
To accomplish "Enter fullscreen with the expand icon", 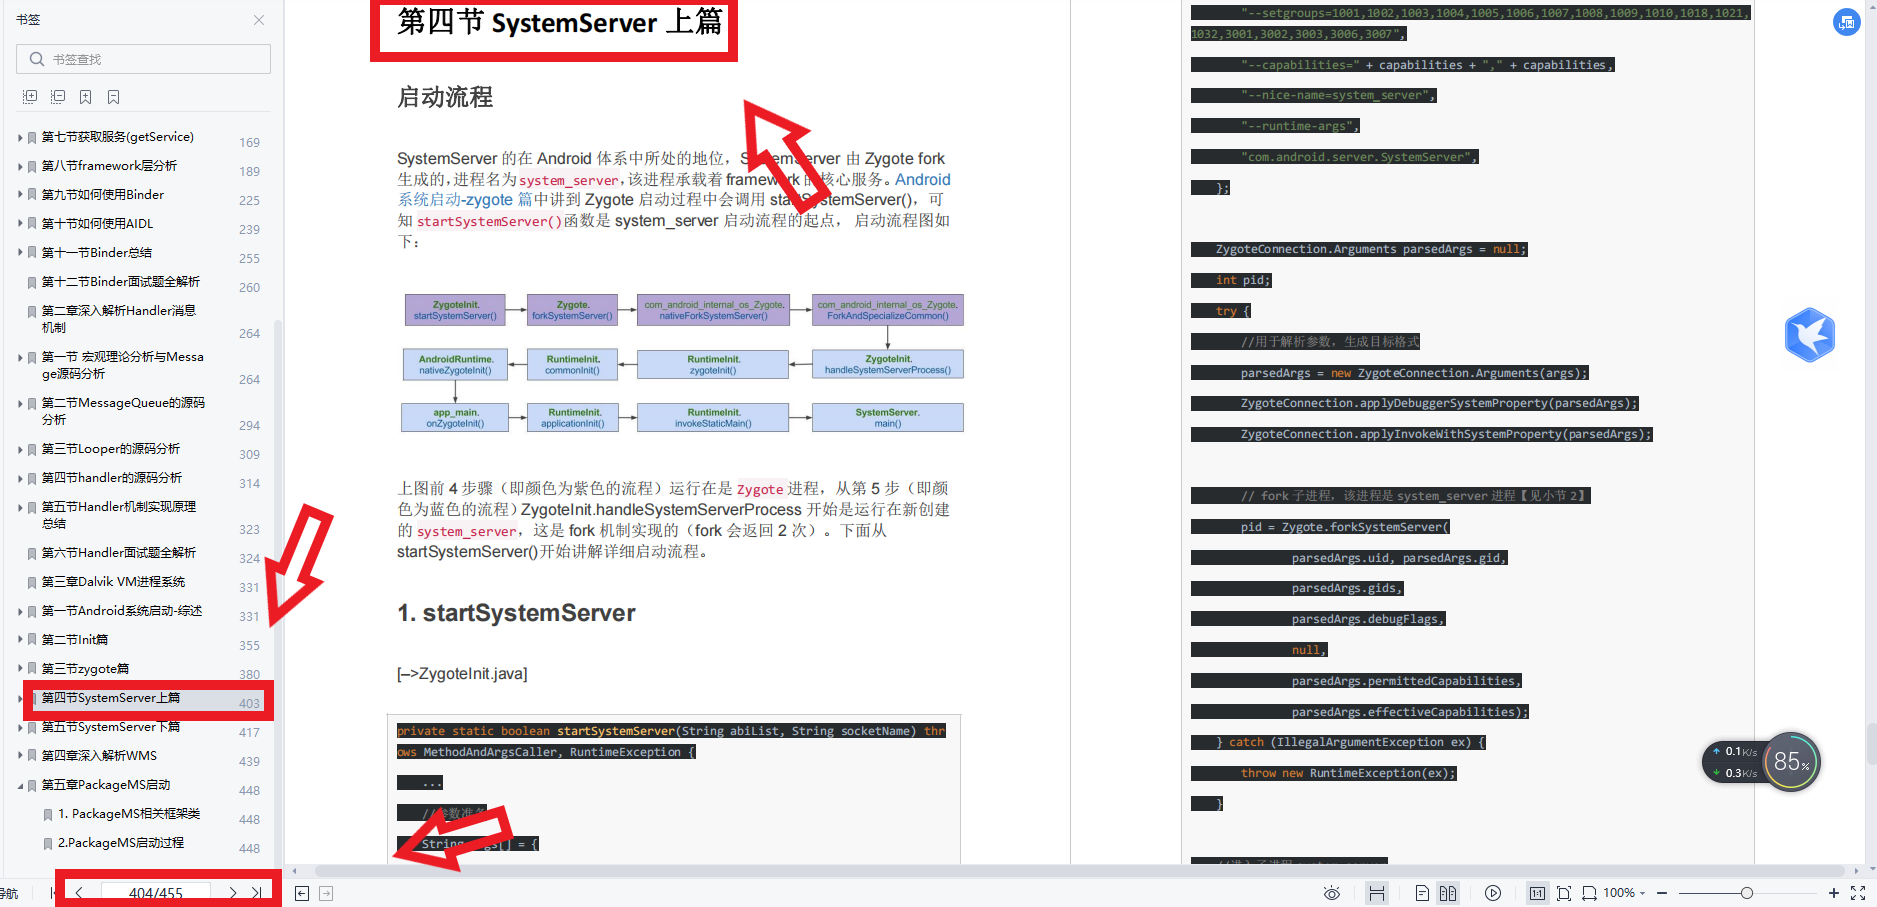I will pos(1858,893).
